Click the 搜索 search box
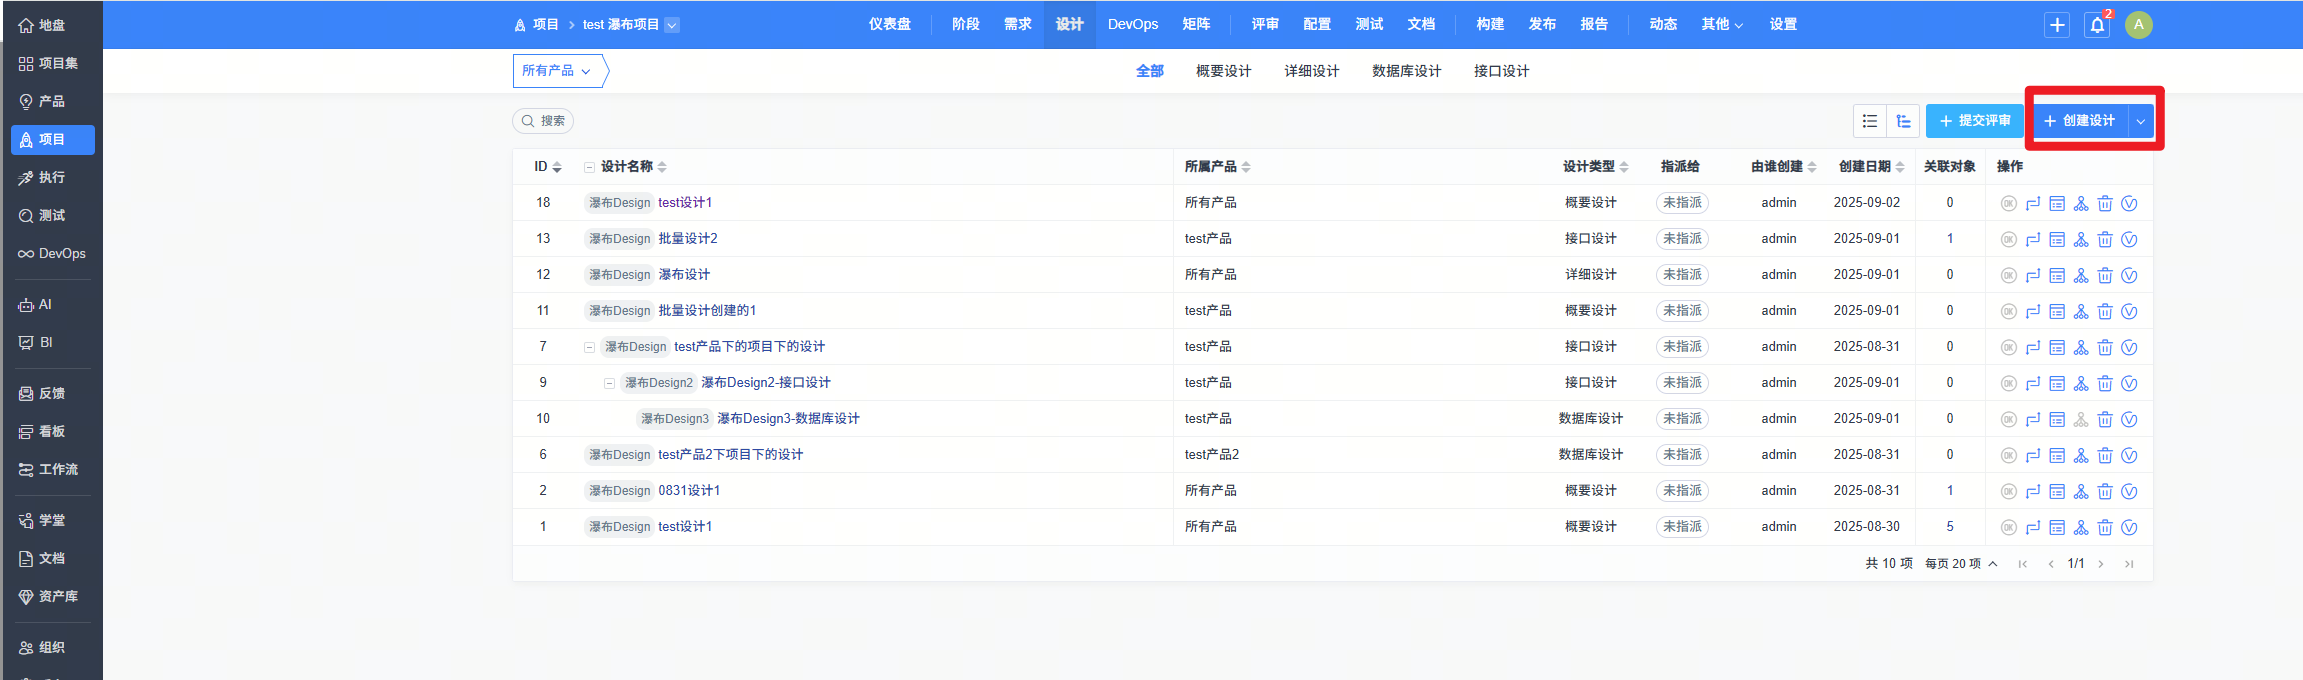Screen dimensions: 2303x680 click(543, 121)
